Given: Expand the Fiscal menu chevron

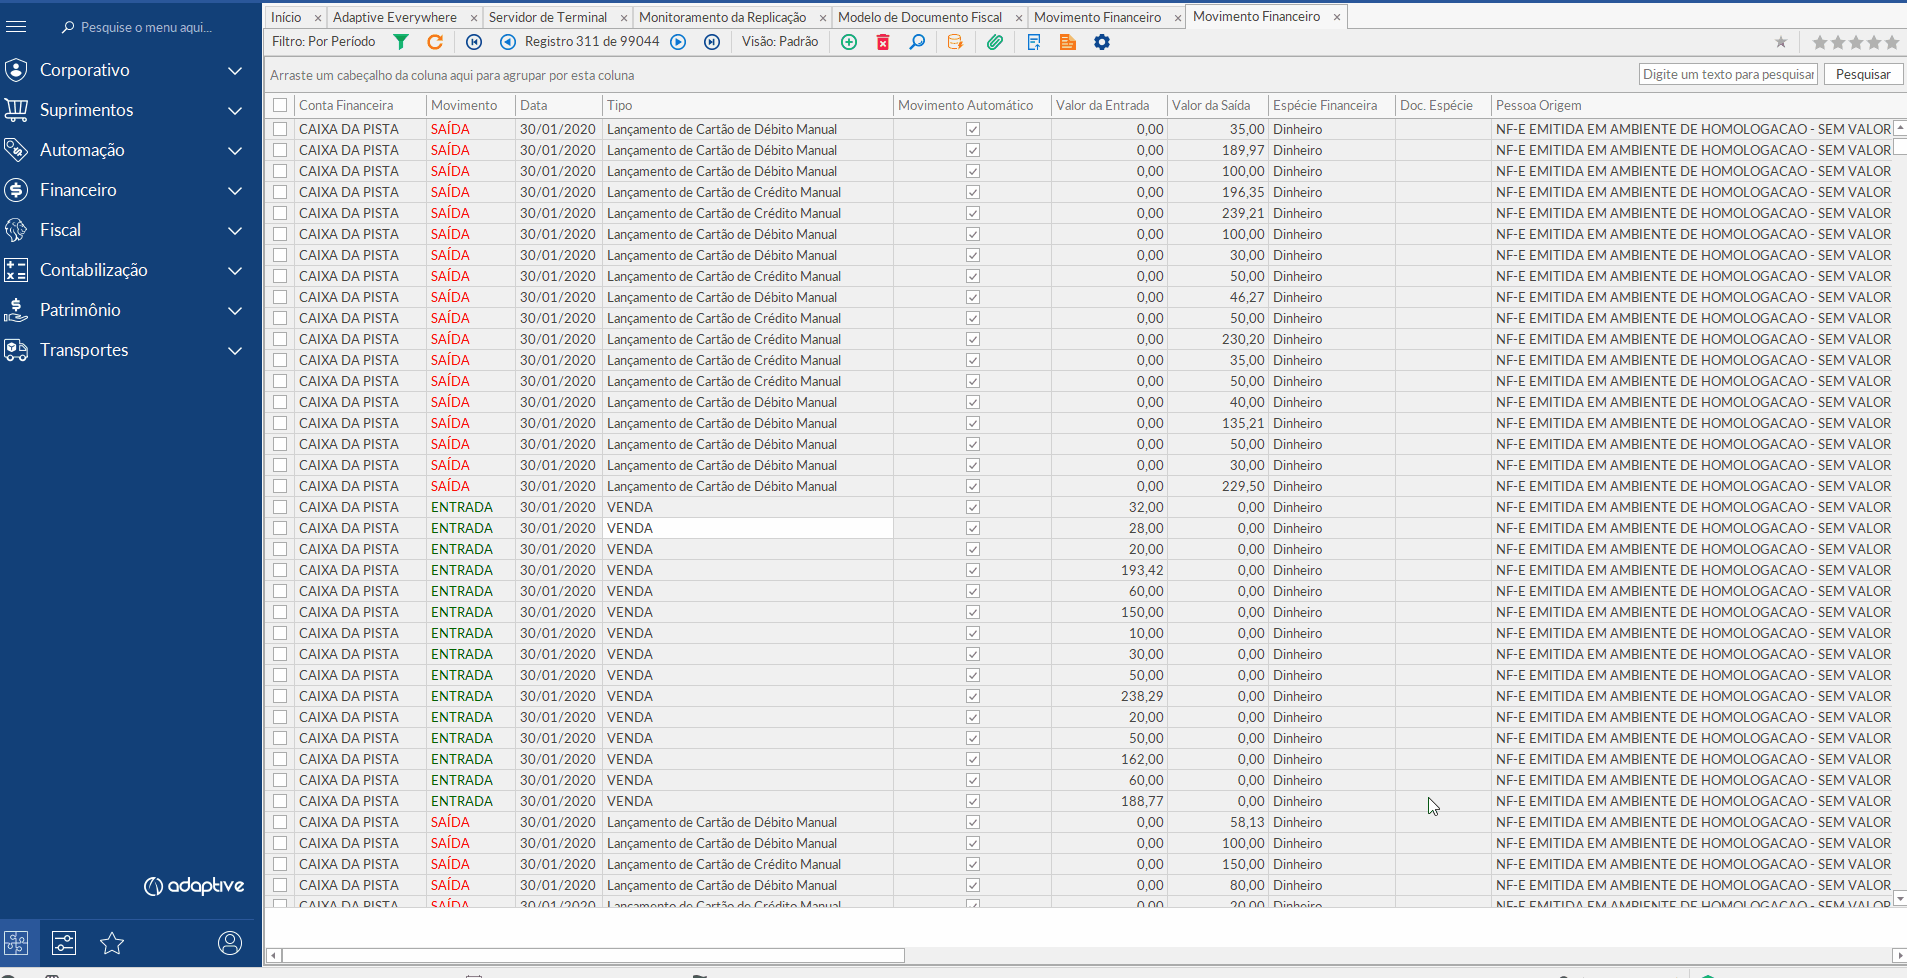Looking at the screenshot, I should pos(235,230).
